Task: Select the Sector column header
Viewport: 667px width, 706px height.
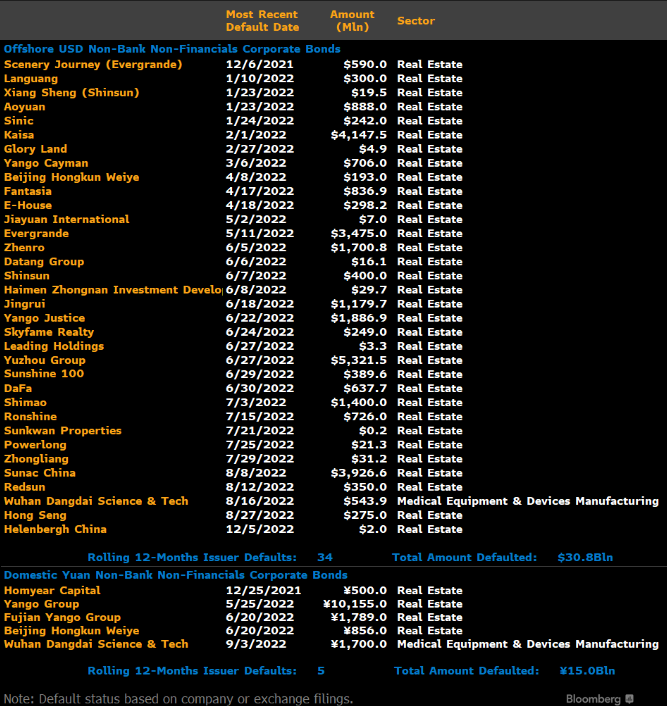Action: click(x=416, y=21)
